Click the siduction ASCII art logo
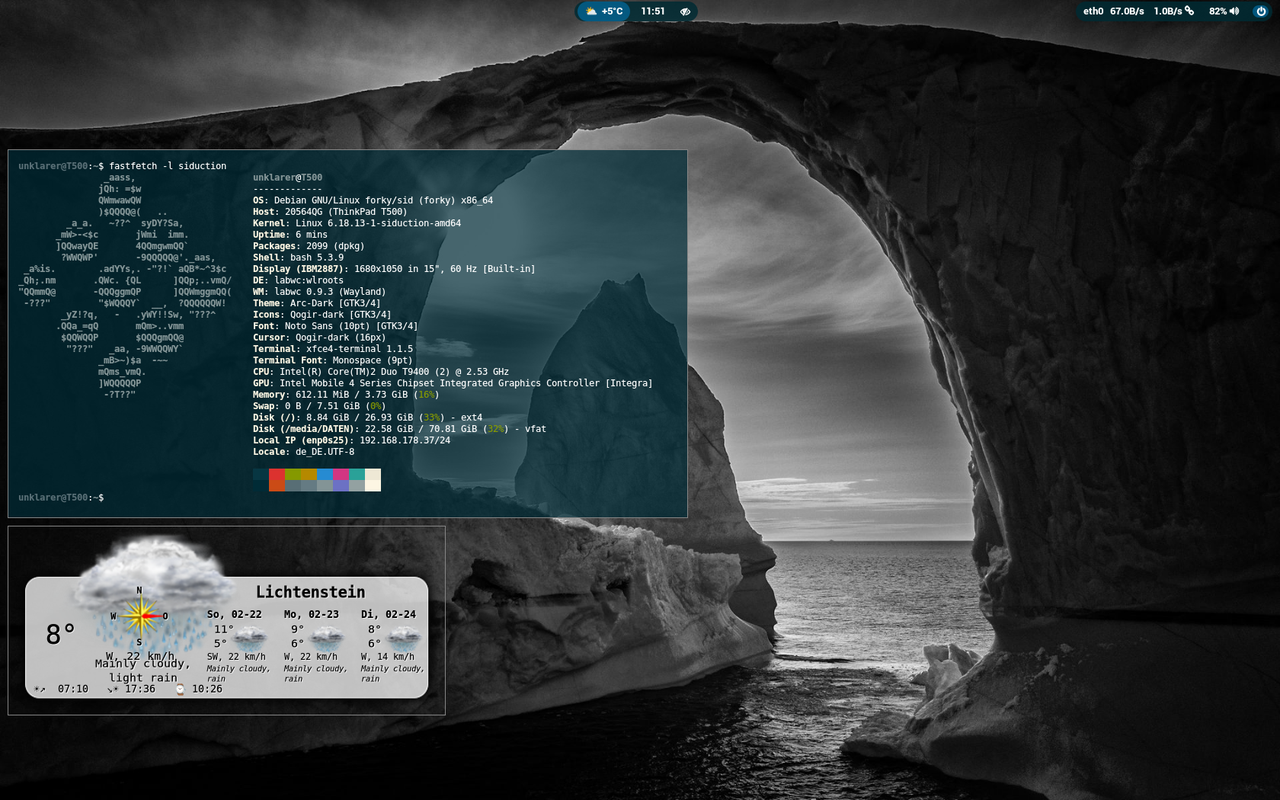Screen dimensions: 1280x800 click(x=125, y=286)
